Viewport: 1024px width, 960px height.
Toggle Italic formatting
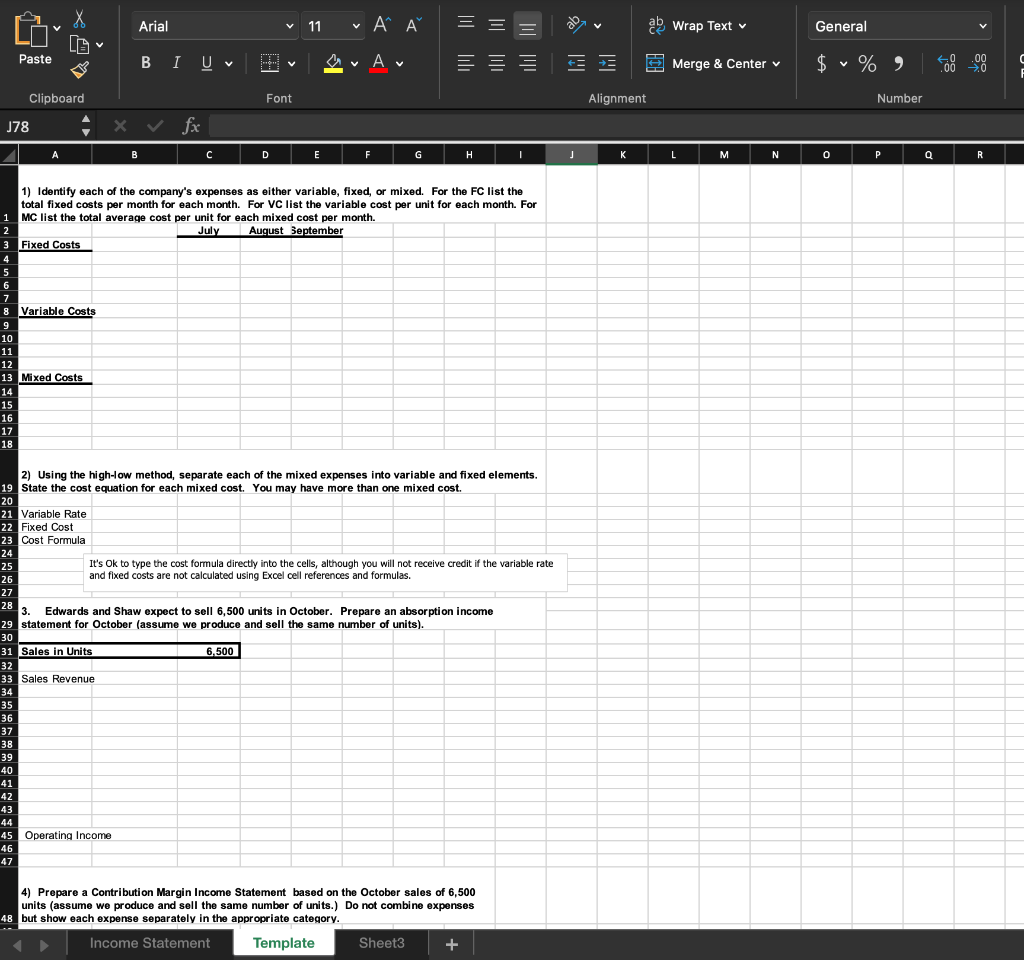[176, 63]
